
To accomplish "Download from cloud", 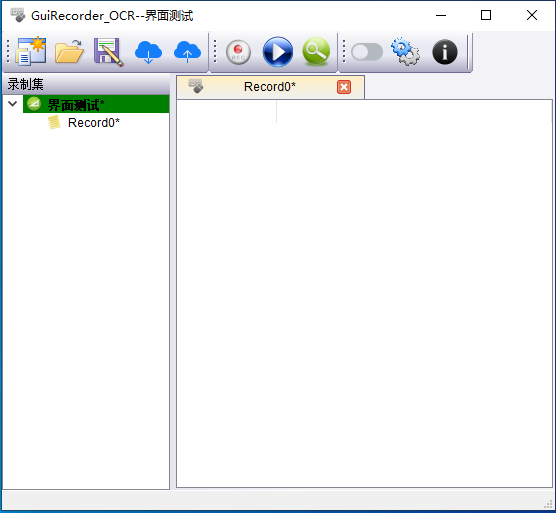I will click(x=148, y=52).
